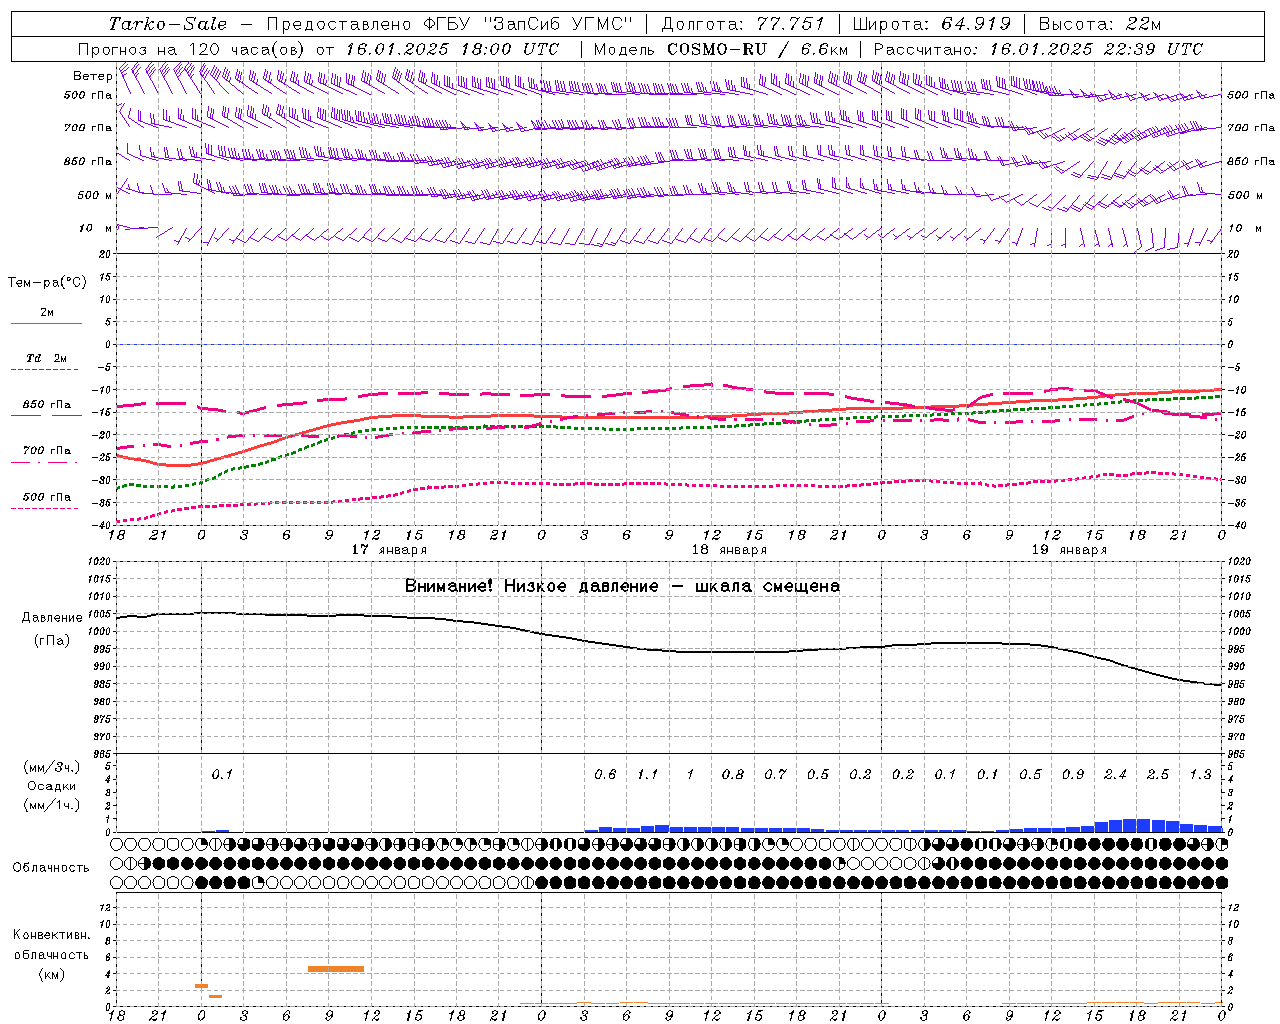Click the Tarko-Sale station title
Image resolution: width=1280 pixels, height=1024 pixels.
[168, 24]
